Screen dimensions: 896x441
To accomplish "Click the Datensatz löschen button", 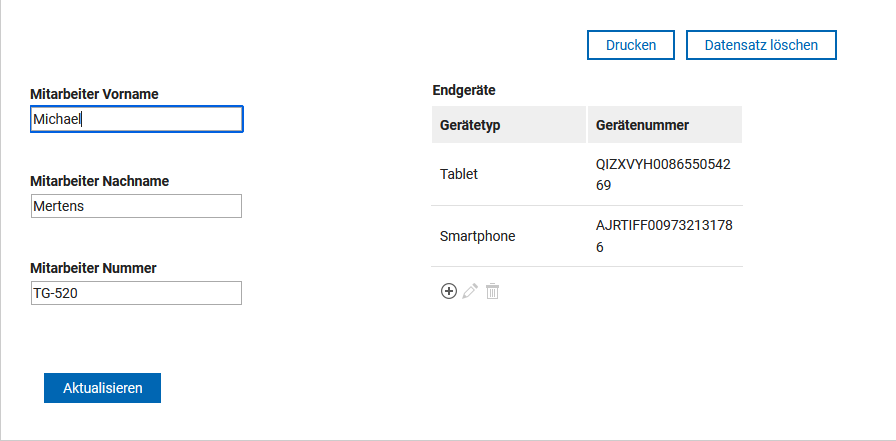I will click(761, 45).
